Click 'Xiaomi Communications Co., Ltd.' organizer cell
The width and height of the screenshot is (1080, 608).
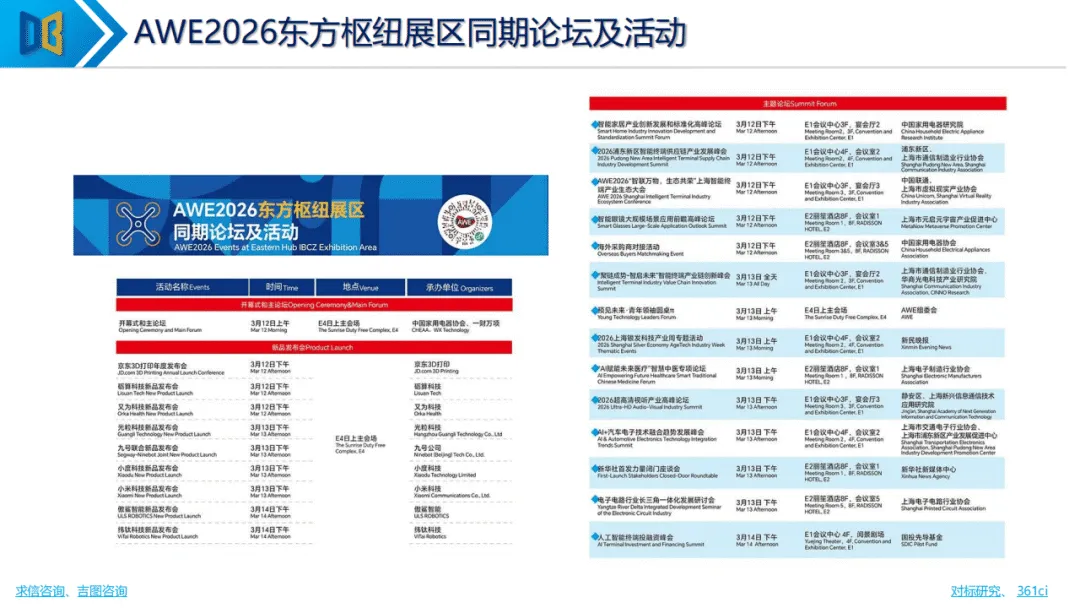[452, 492]
